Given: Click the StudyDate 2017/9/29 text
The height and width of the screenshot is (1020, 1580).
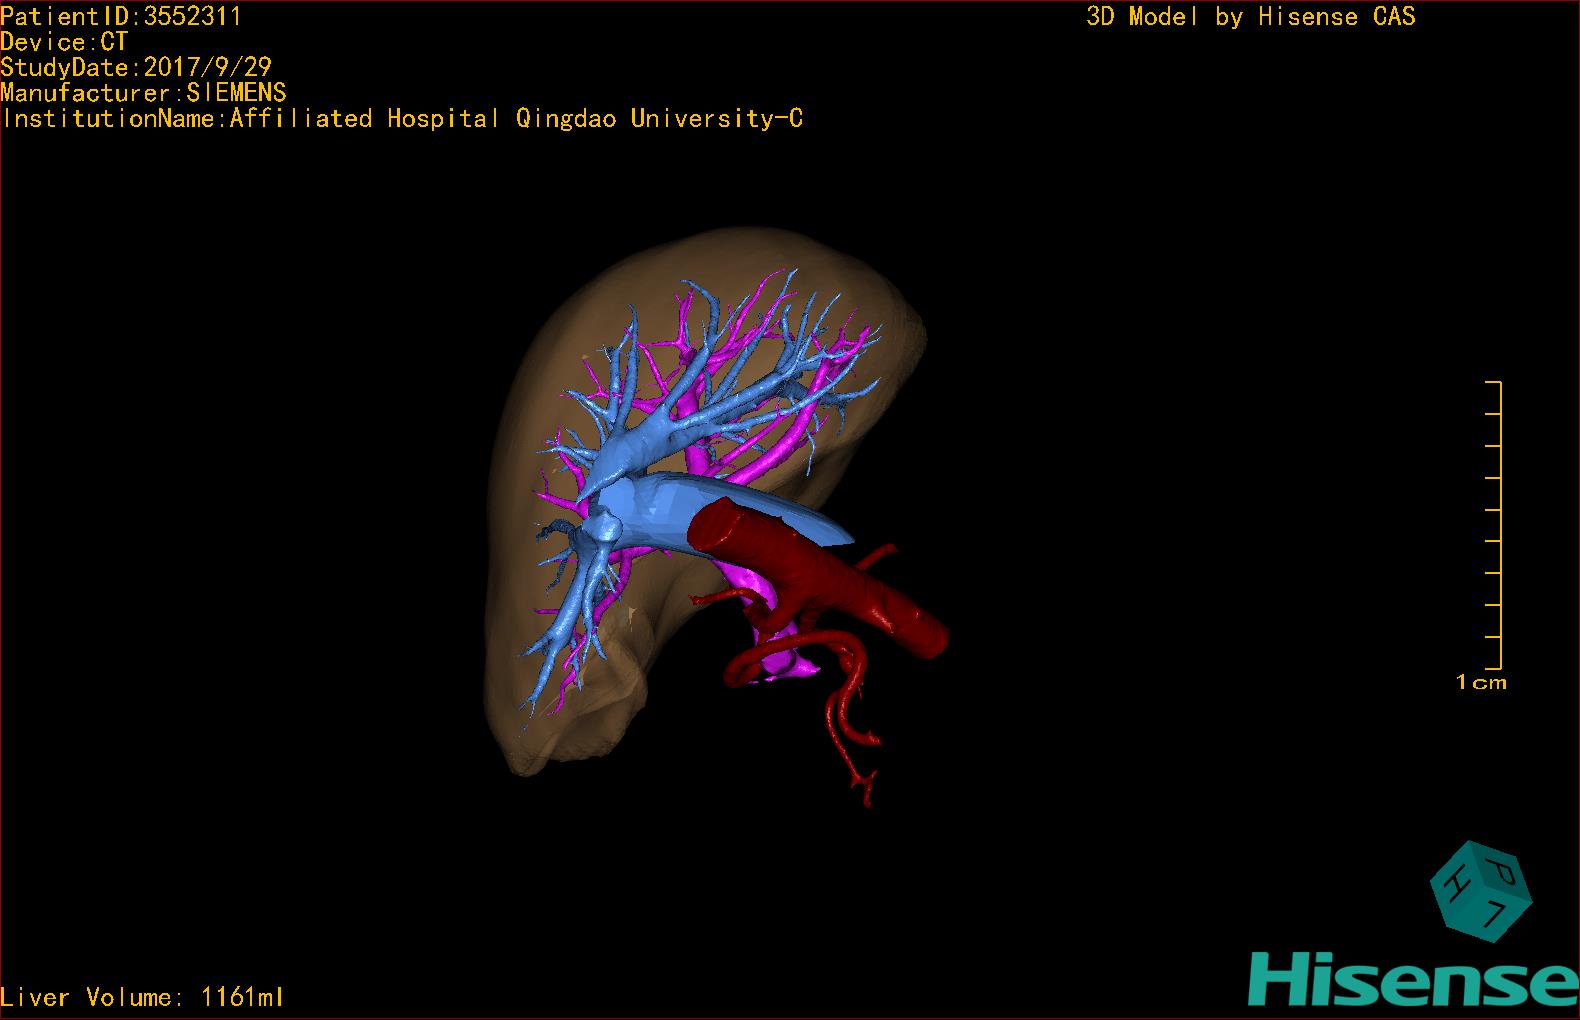Looking at the screenshot, I should 136,68.
